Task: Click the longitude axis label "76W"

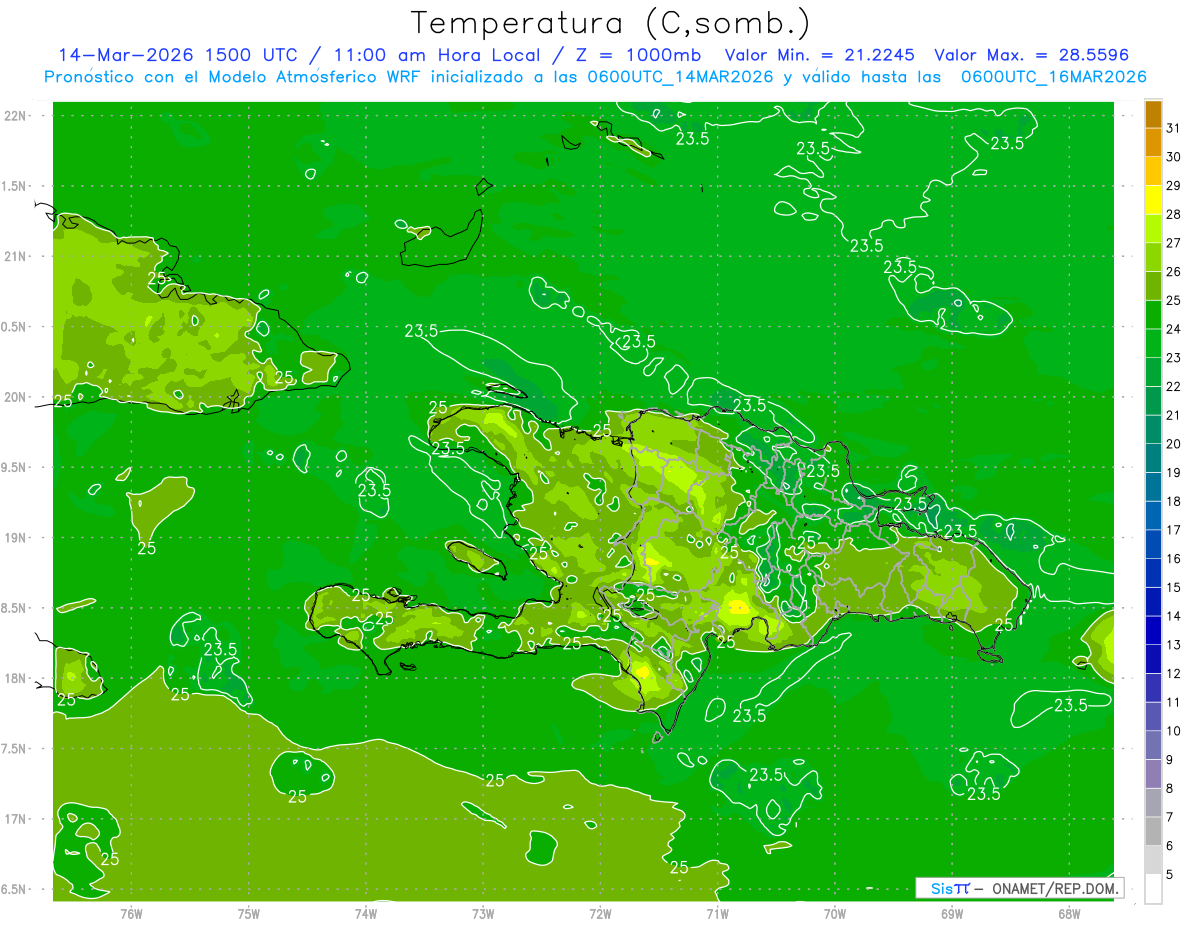Action: [x=131, y=913]
